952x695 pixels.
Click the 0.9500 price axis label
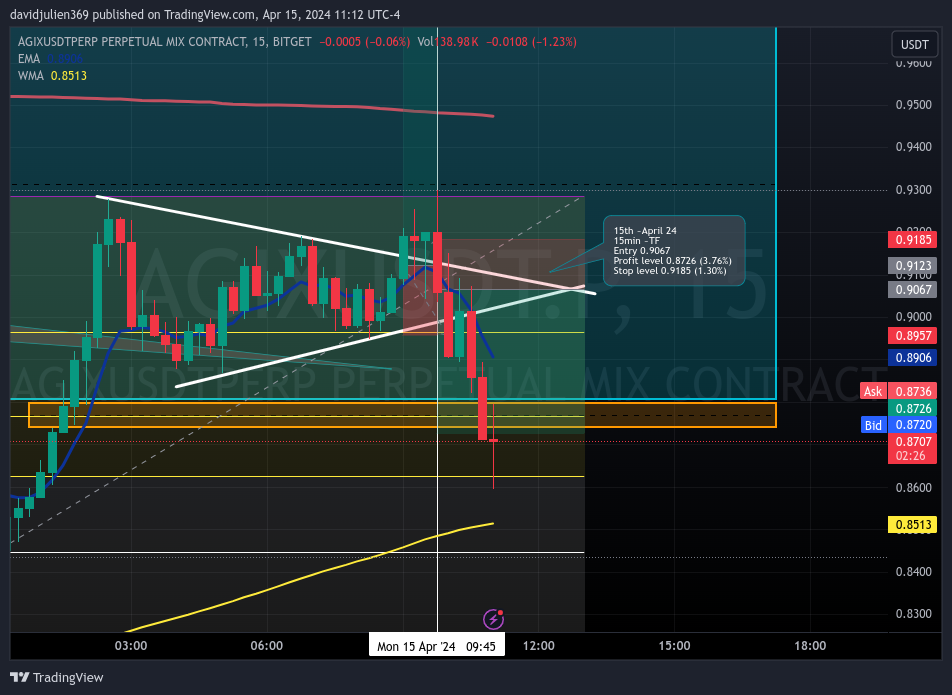[x=914, y=105]
